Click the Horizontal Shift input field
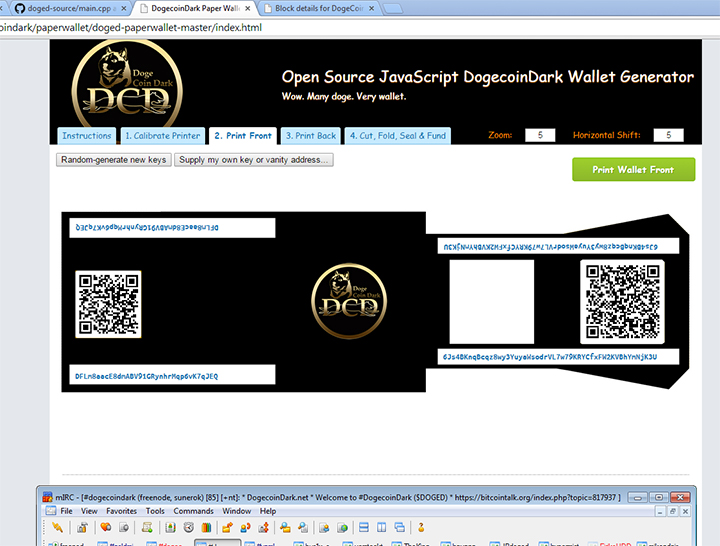Screen dimensions: 720x546 coord(669,135)
